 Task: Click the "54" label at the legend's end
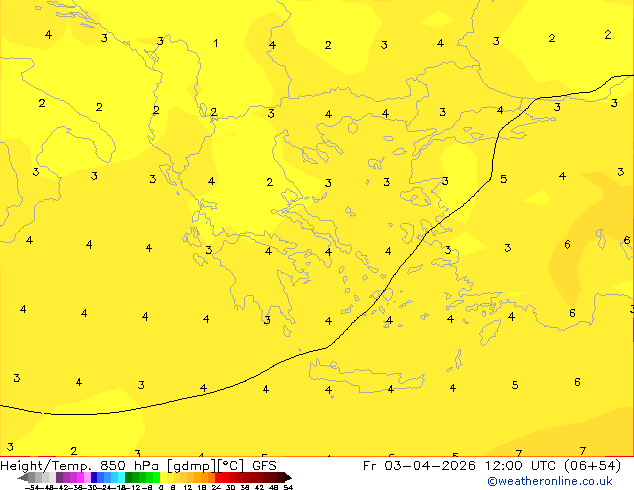pos(288,487)
